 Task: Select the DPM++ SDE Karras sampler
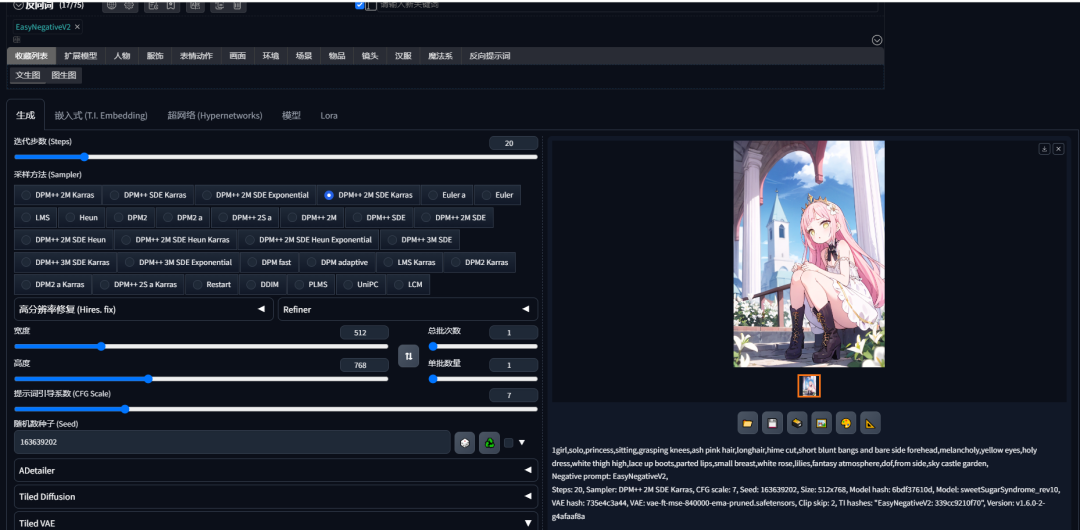click(x=148, y=195)
